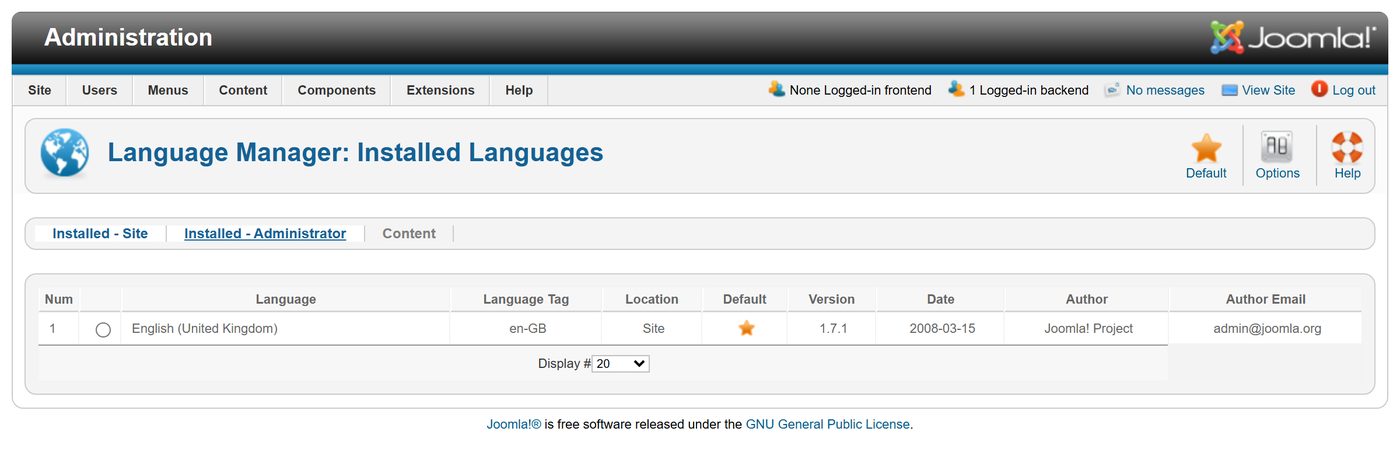The image size is (1400, 452).
Task: Click the 2008-03-15 date cell
Action: 940,328
